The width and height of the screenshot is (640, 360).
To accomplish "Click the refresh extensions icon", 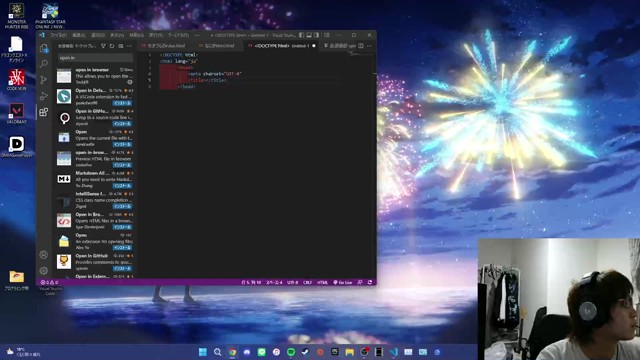I will click(x=112, y=46).
